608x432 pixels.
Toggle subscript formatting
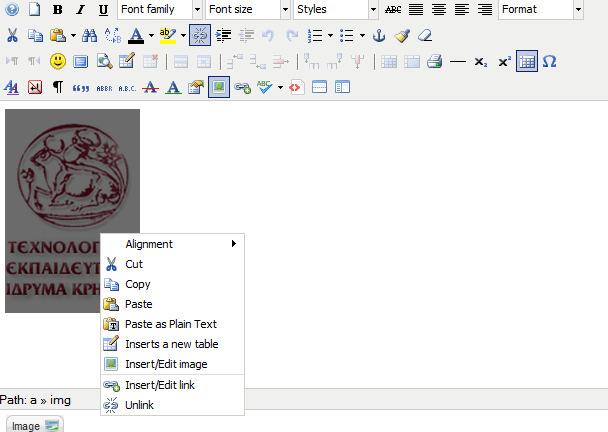click(481, 61)
